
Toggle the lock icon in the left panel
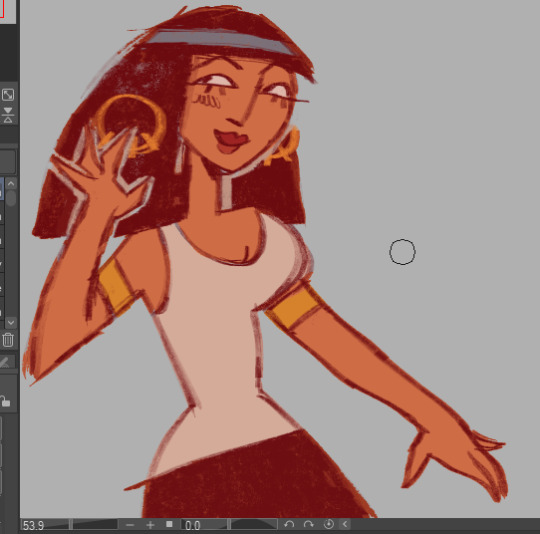(x=5, y=401)
